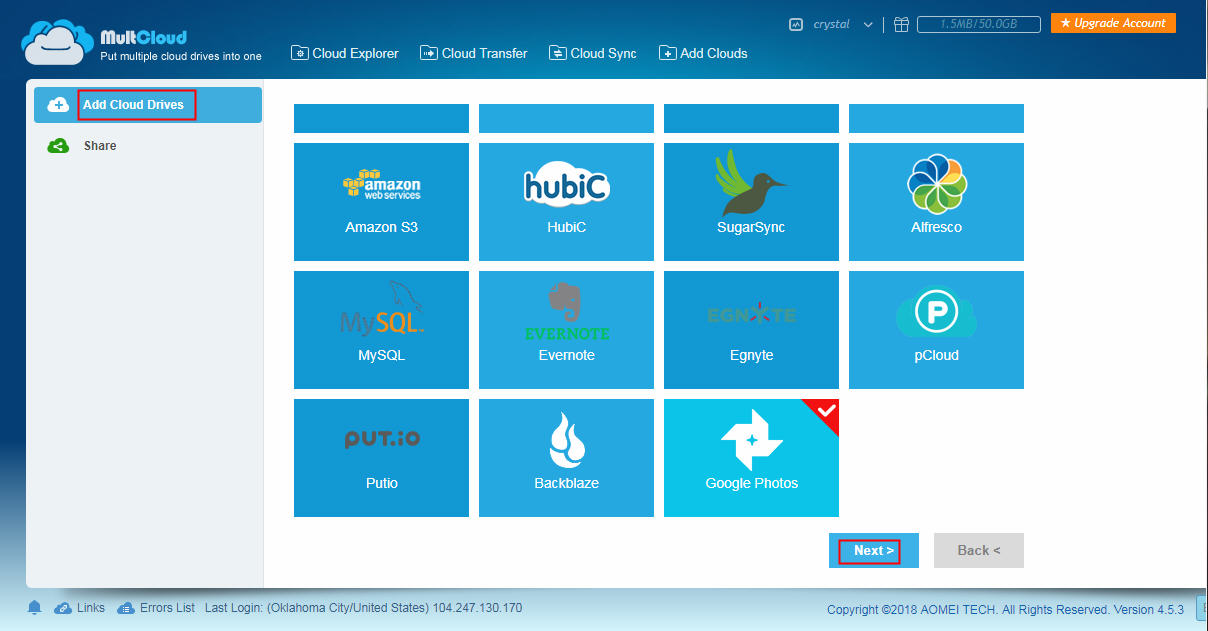Click the Next > button
Screen dimensions: 1208x631
click(874, 551)
